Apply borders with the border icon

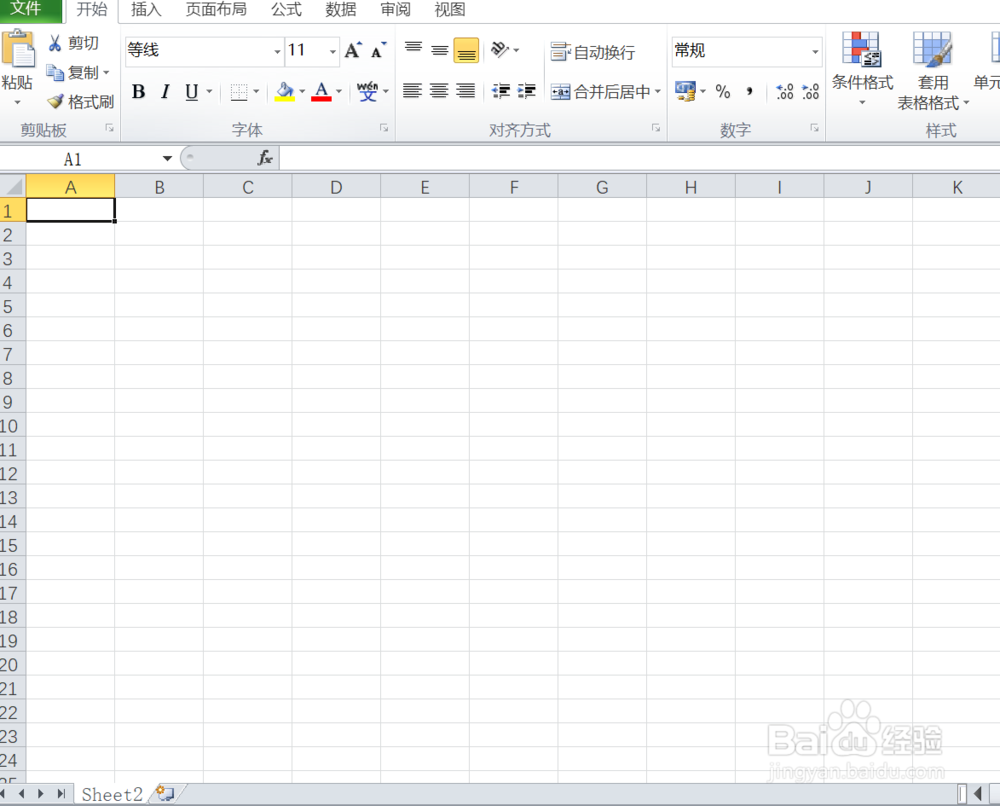(239, 92)
